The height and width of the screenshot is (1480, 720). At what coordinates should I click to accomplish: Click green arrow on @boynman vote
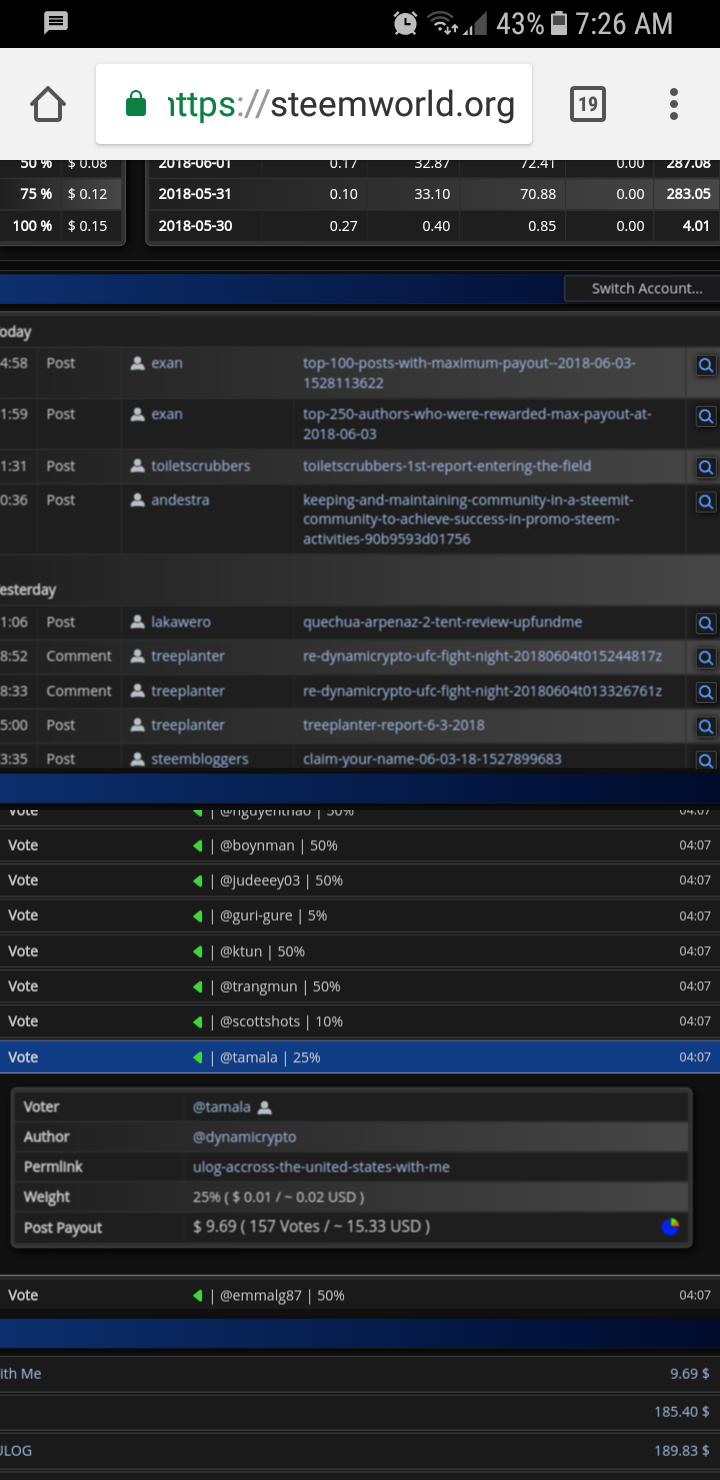tap(198, 846)
